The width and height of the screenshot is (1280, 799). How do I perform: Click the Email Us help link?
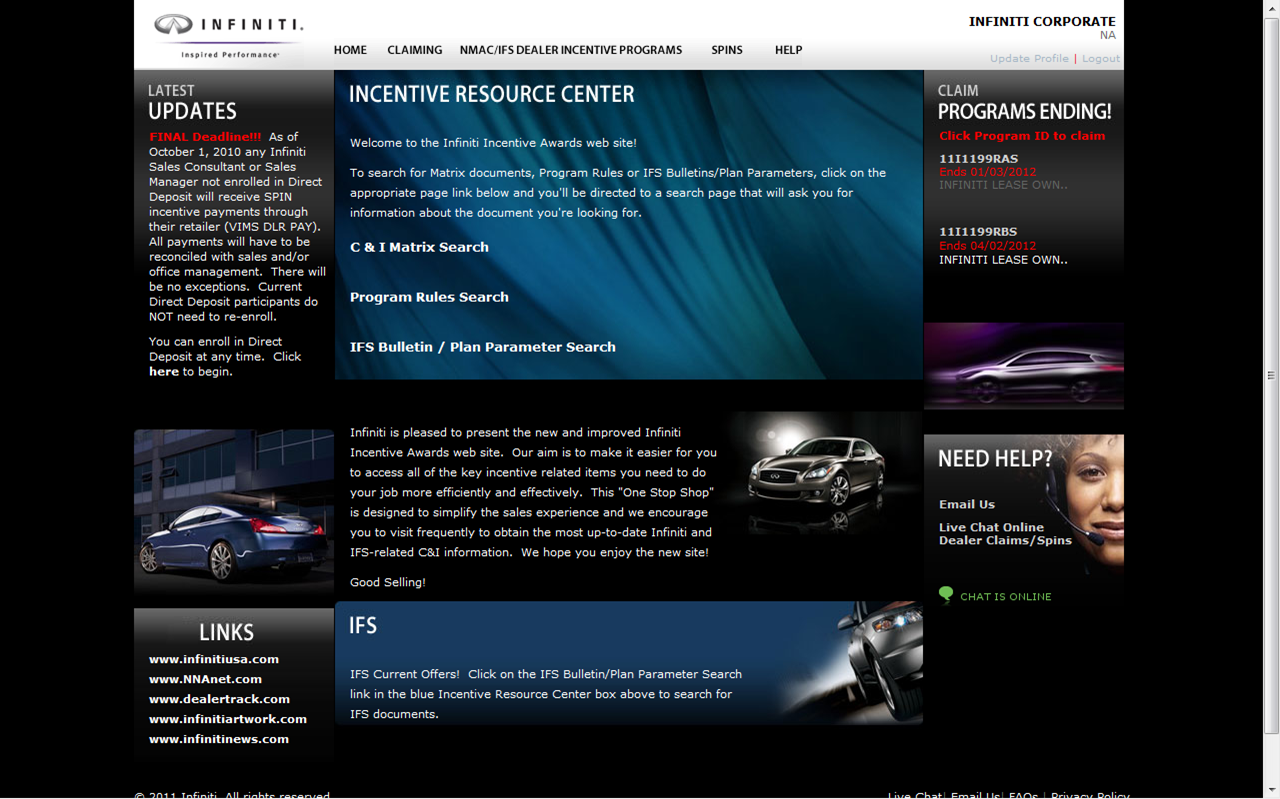click(x=966, y=505)
